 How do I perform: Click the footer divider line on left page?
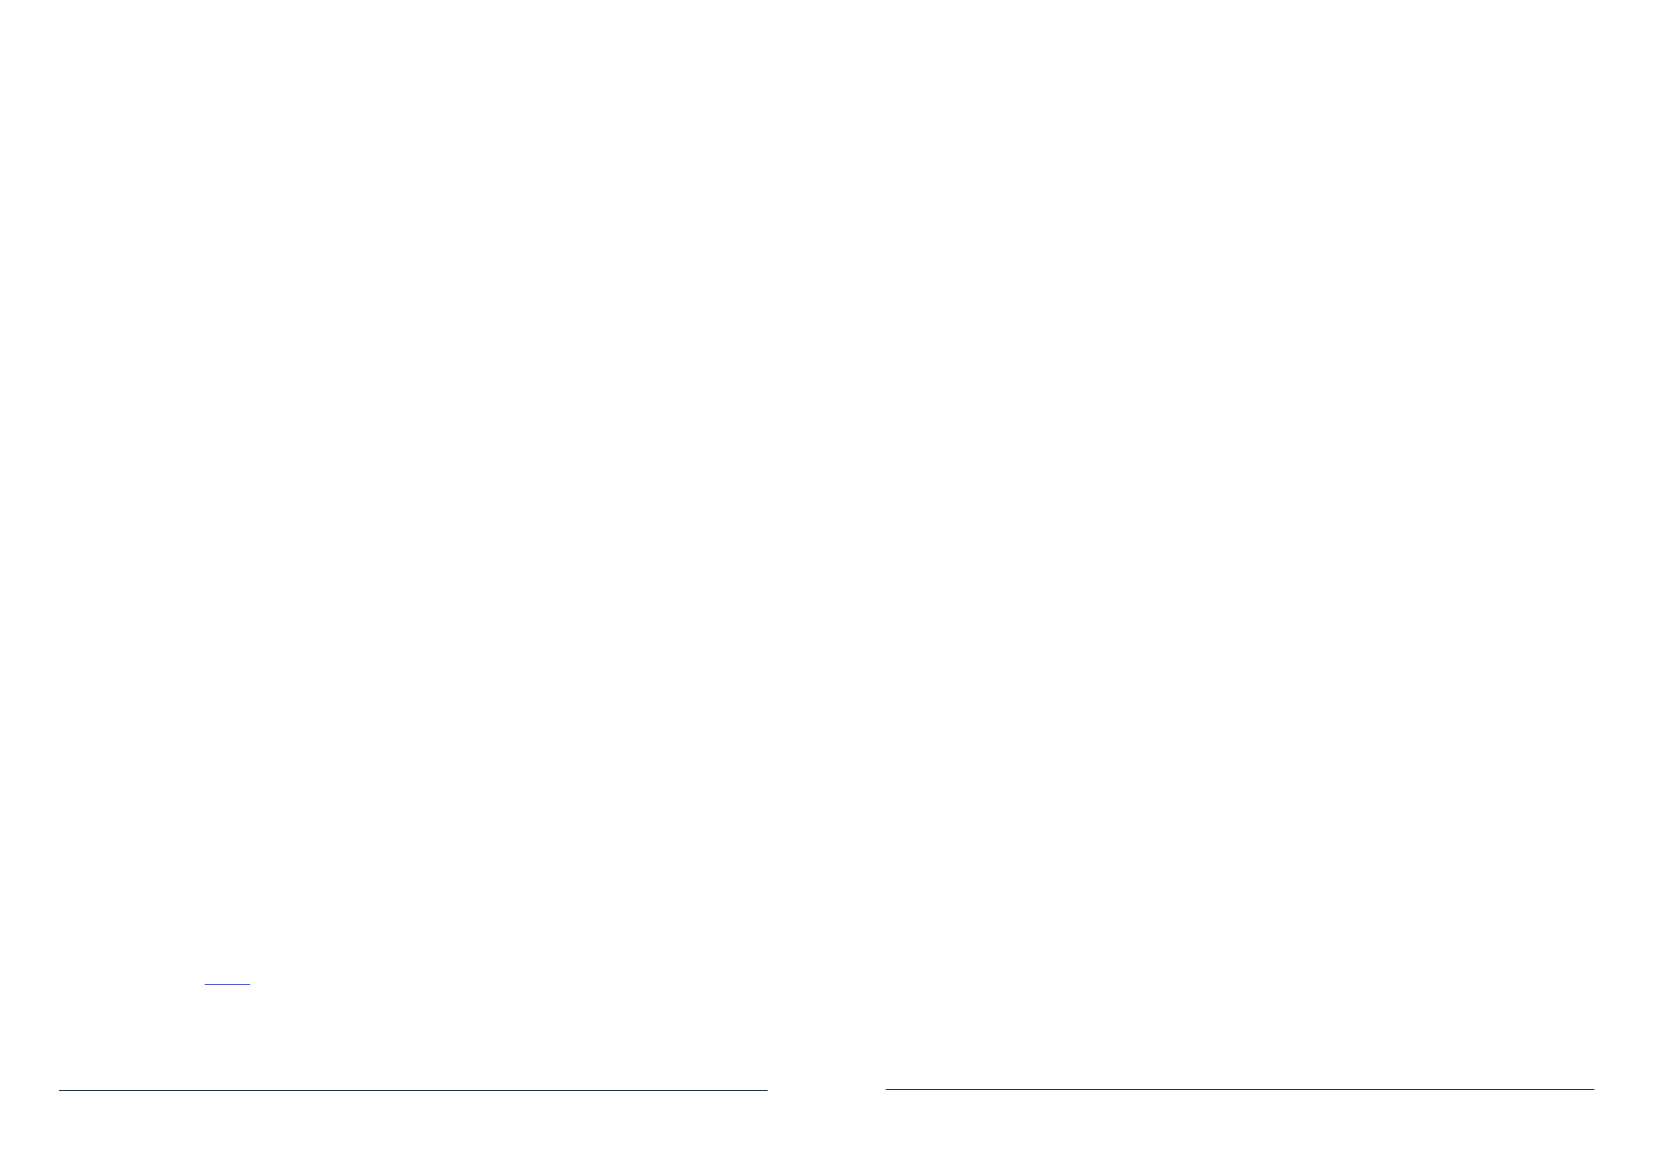(x=413, y=1090)
